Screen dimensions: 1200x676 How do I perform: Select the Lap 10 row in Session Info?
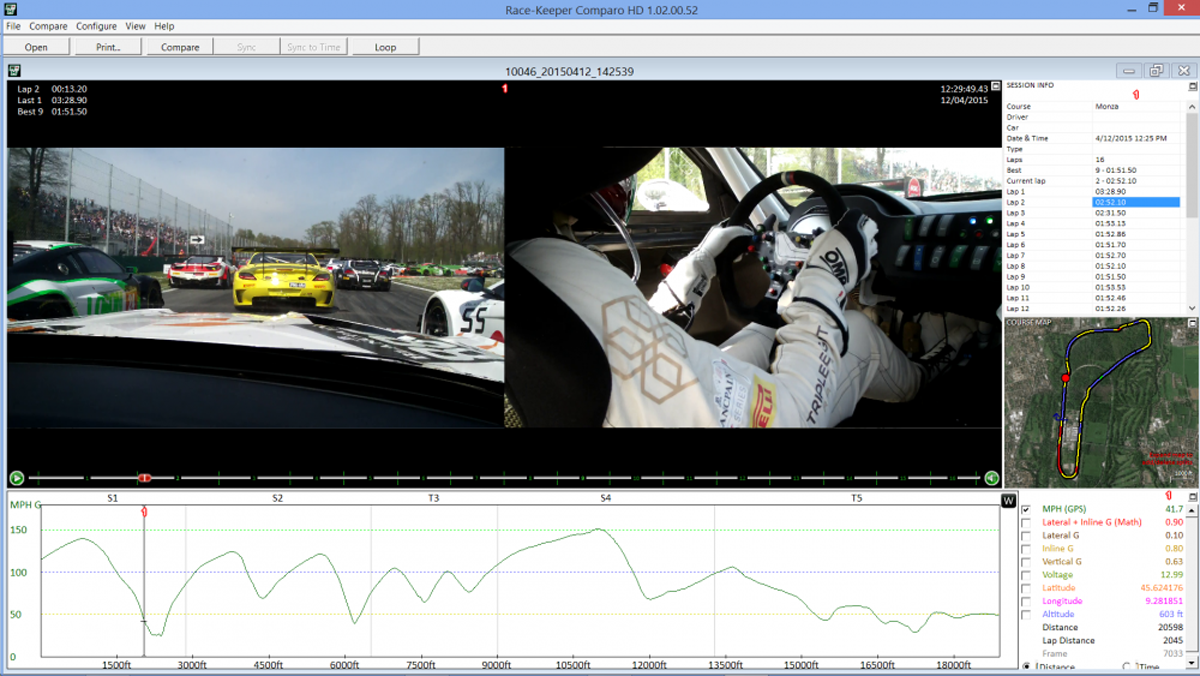coord(1094,288)
